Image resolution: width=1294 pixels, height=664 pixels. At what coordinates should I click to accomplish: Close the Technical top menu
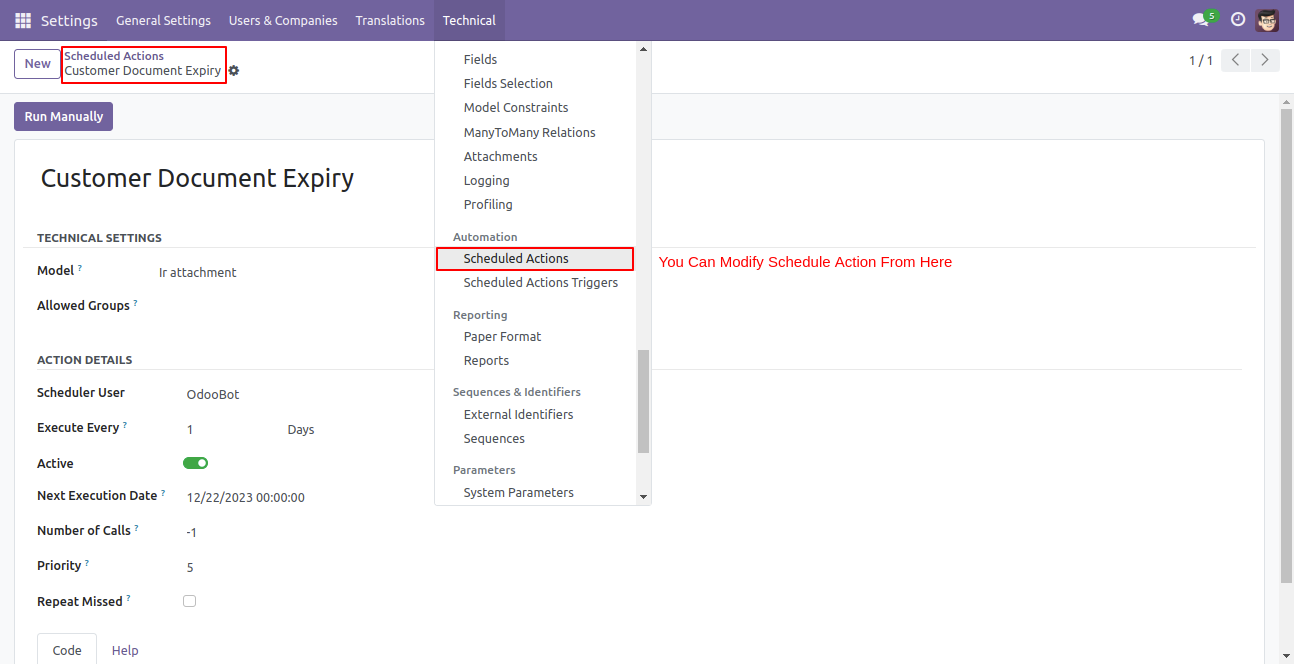pyautogui.click(x=469, y=20)
